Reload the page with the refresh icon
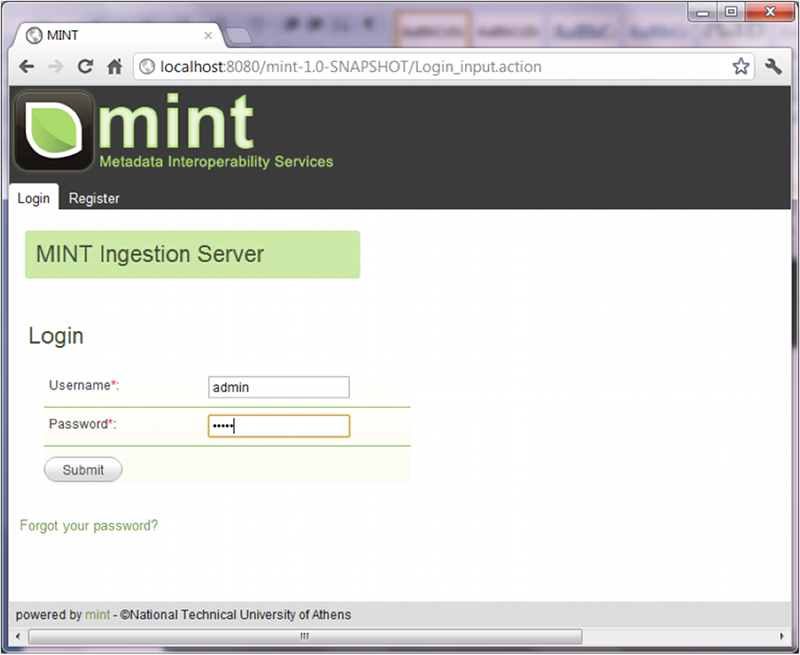 tap(85, 66)
